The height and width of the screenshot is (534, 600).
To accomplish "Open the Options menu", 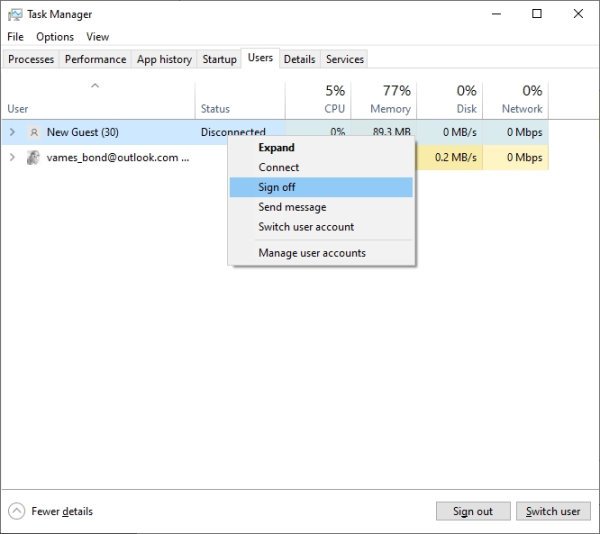I will 55,37.
